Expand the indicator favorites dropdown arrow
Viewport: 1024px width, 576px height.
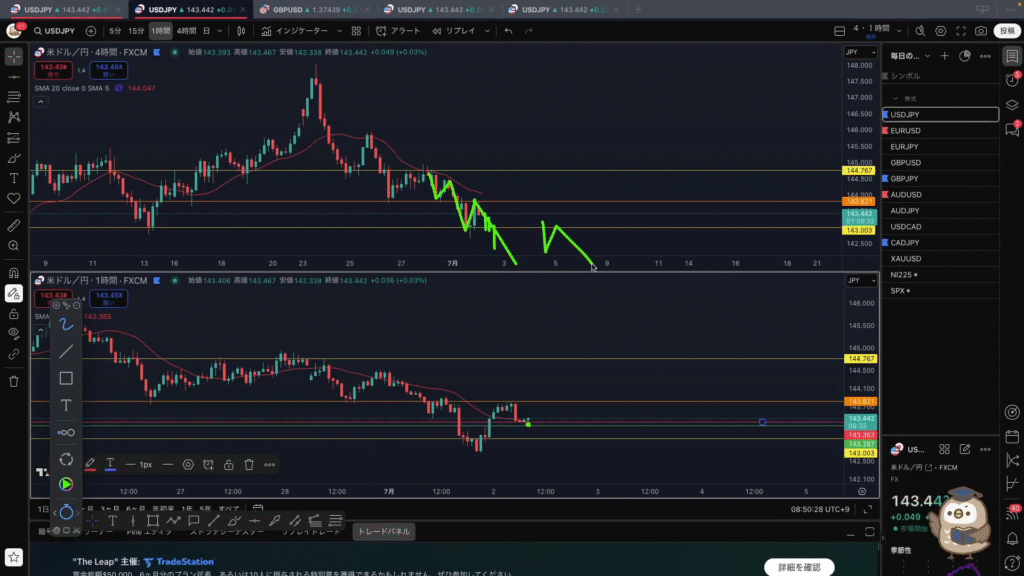coord(340,31)
